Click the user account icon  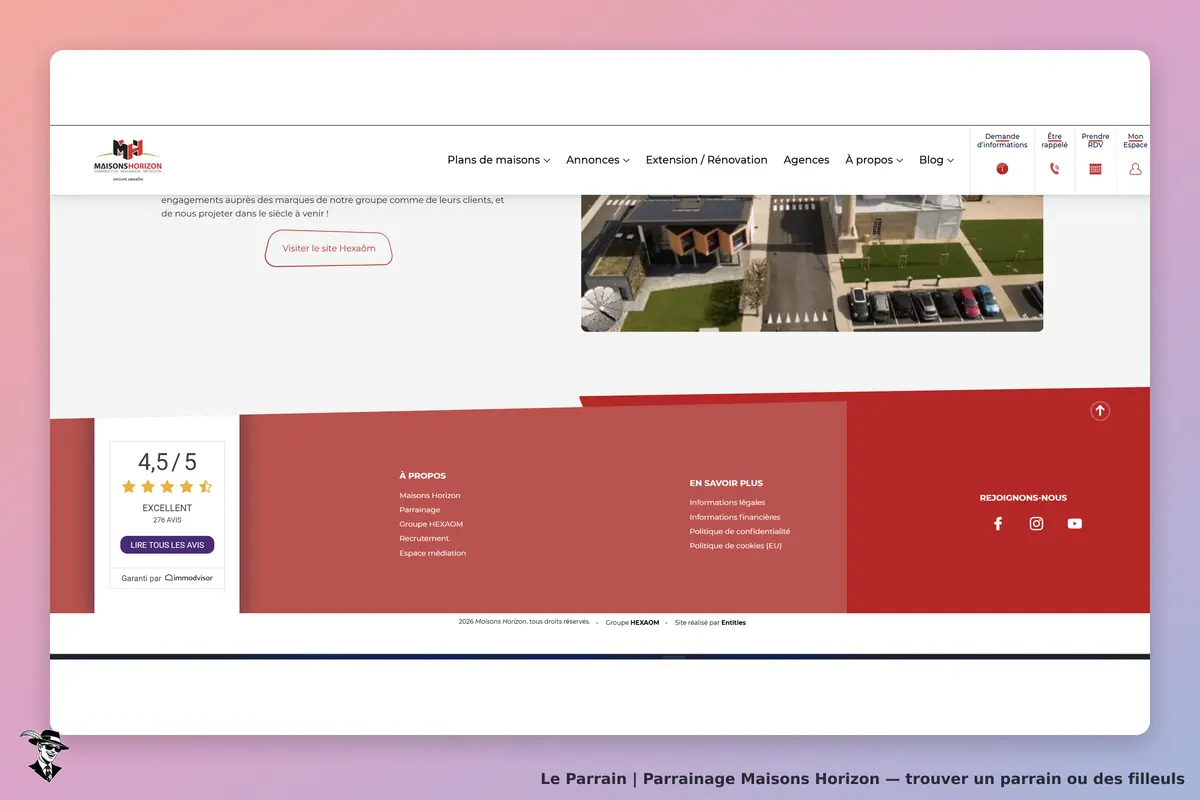(x=1135, y=169)
